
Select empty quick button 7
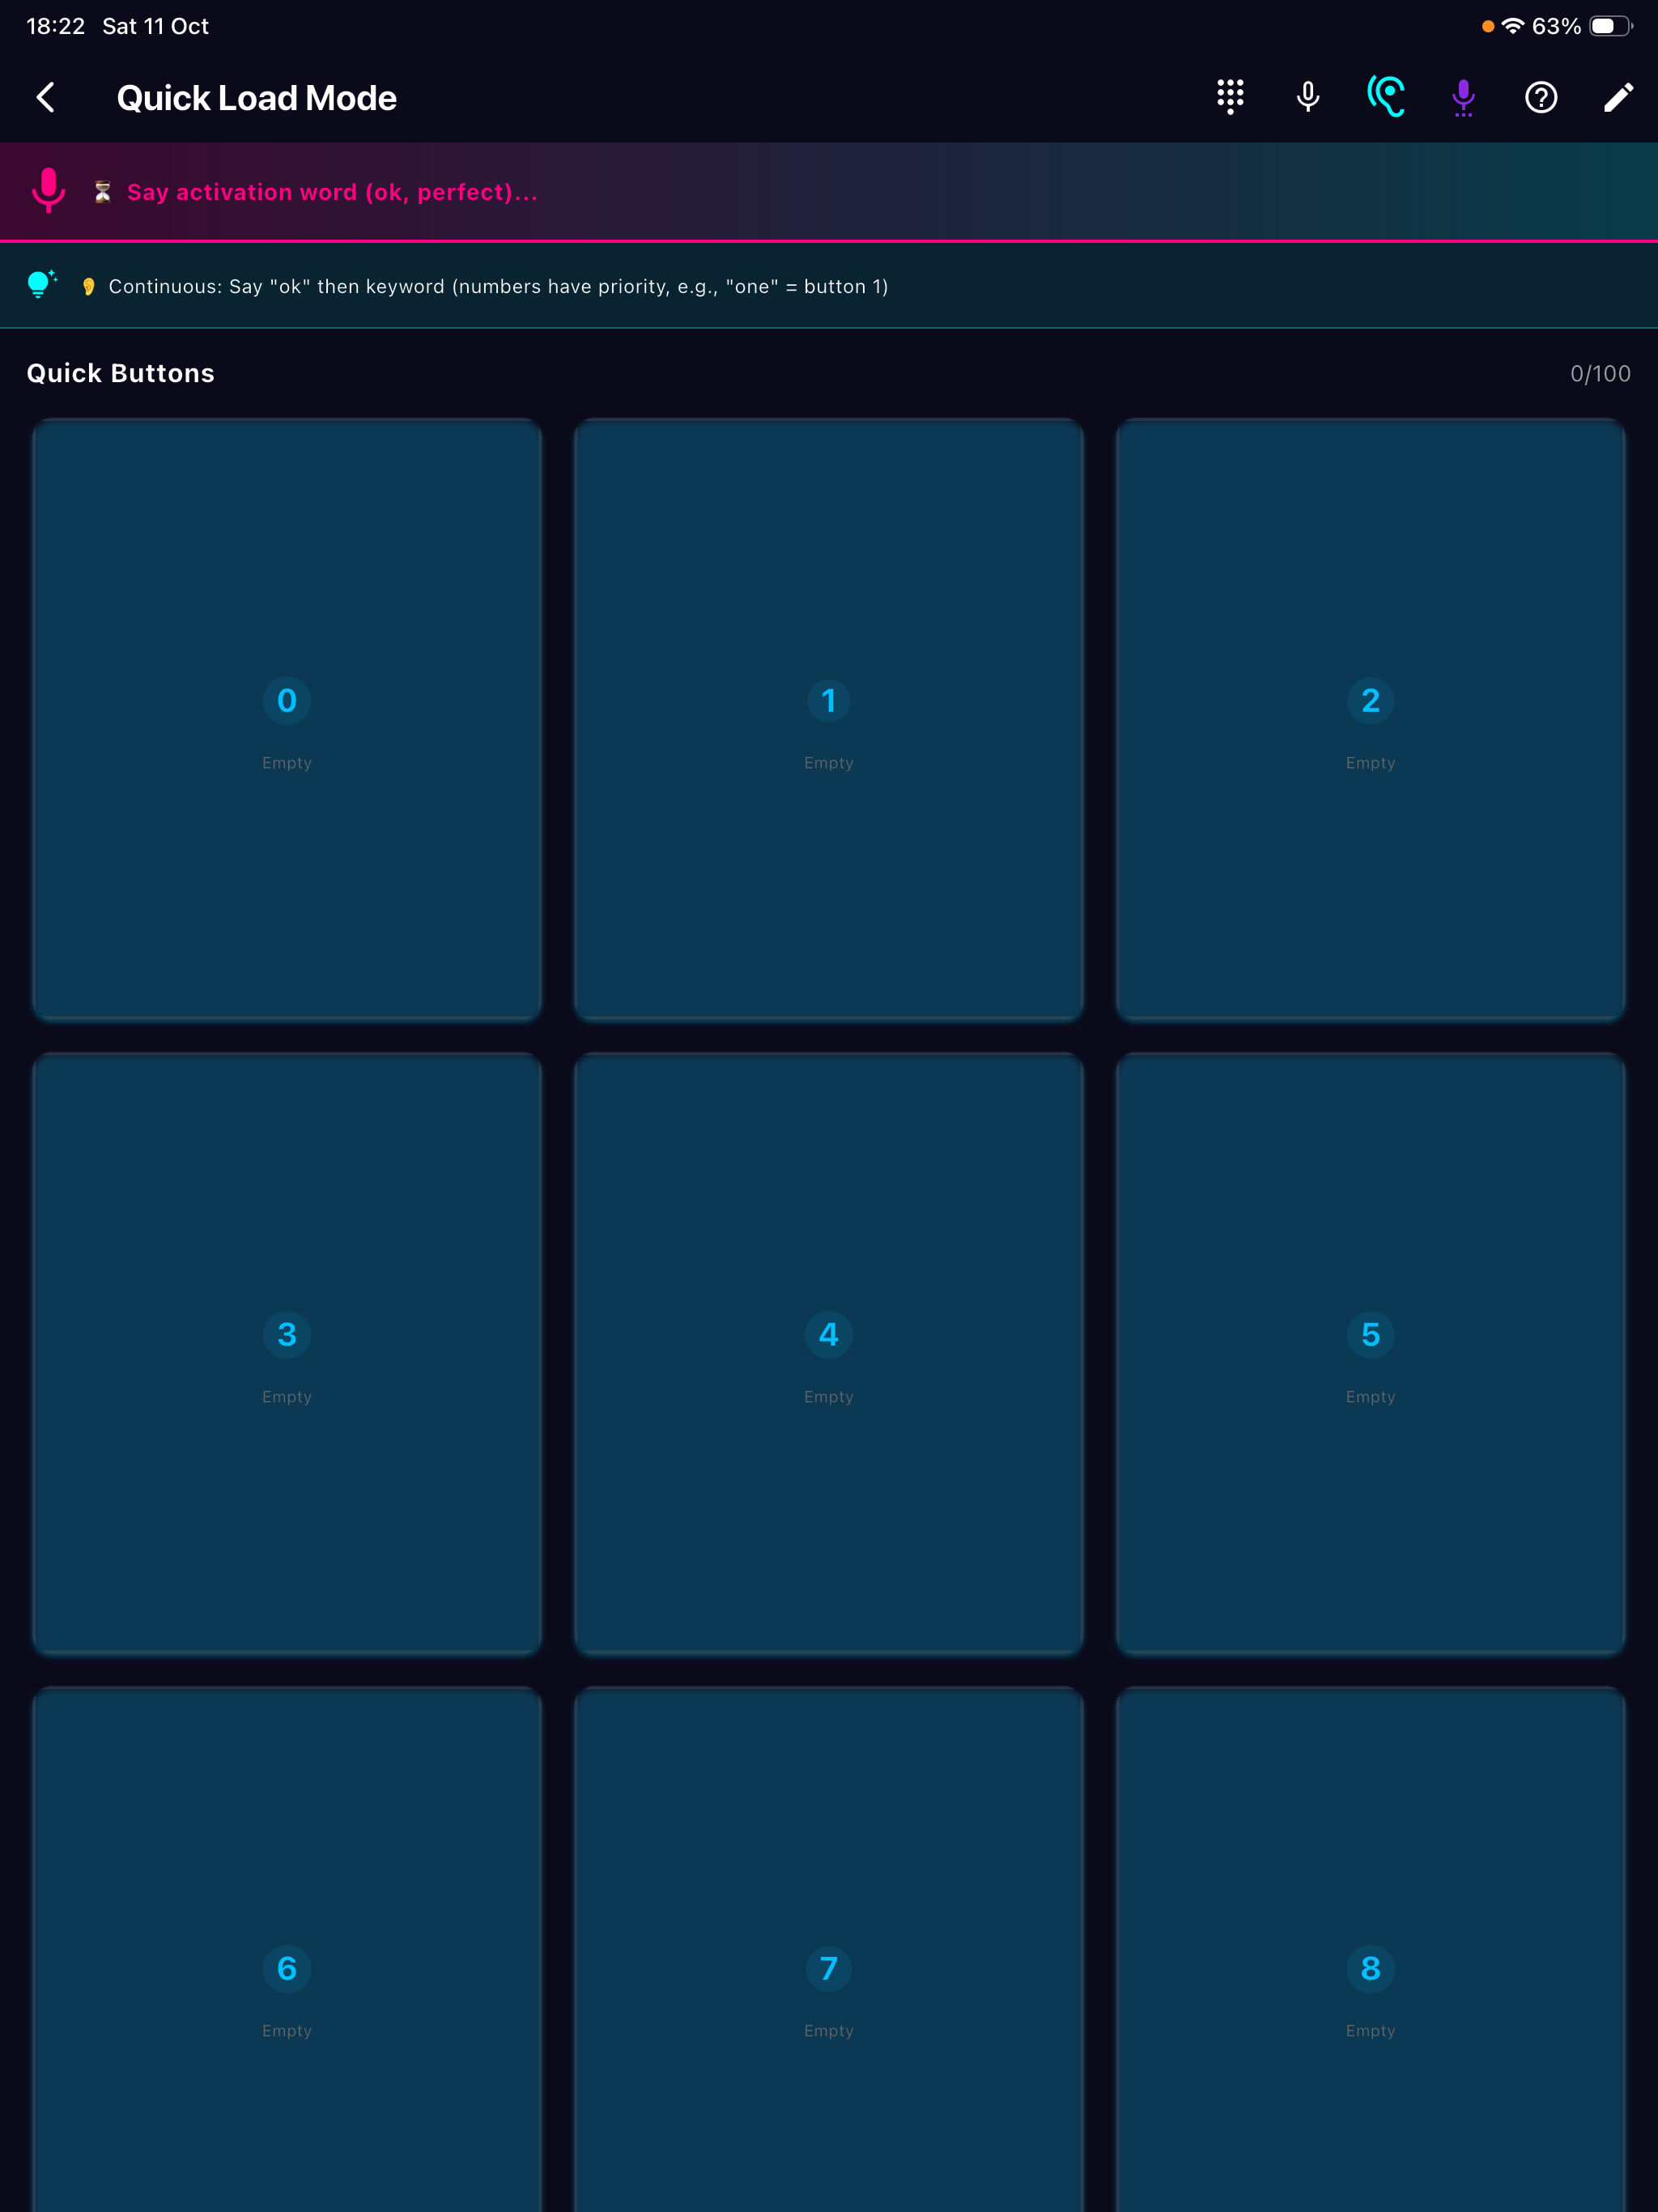point(829,1950)
